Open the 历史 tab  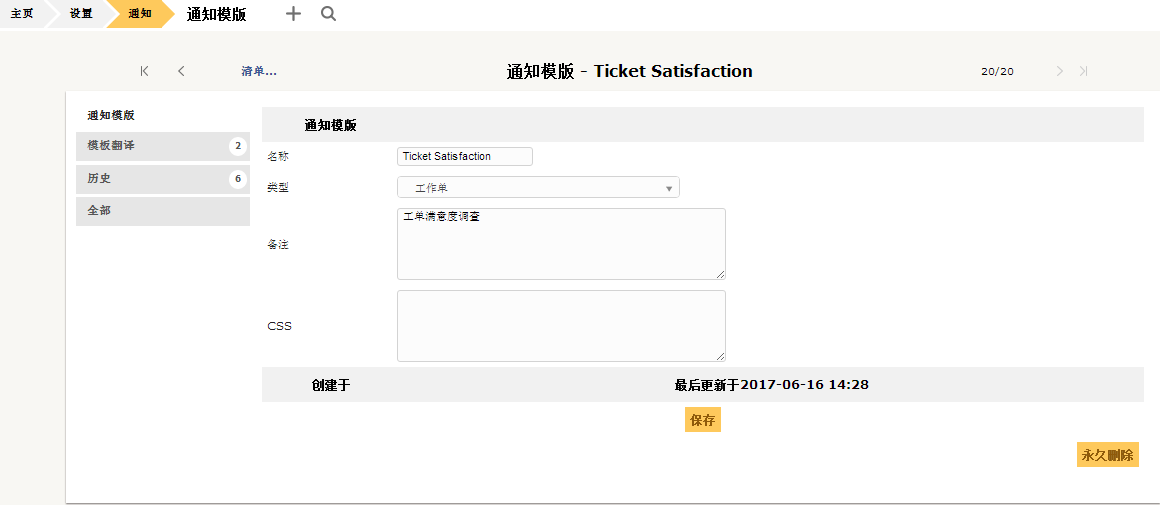[163, 179]
